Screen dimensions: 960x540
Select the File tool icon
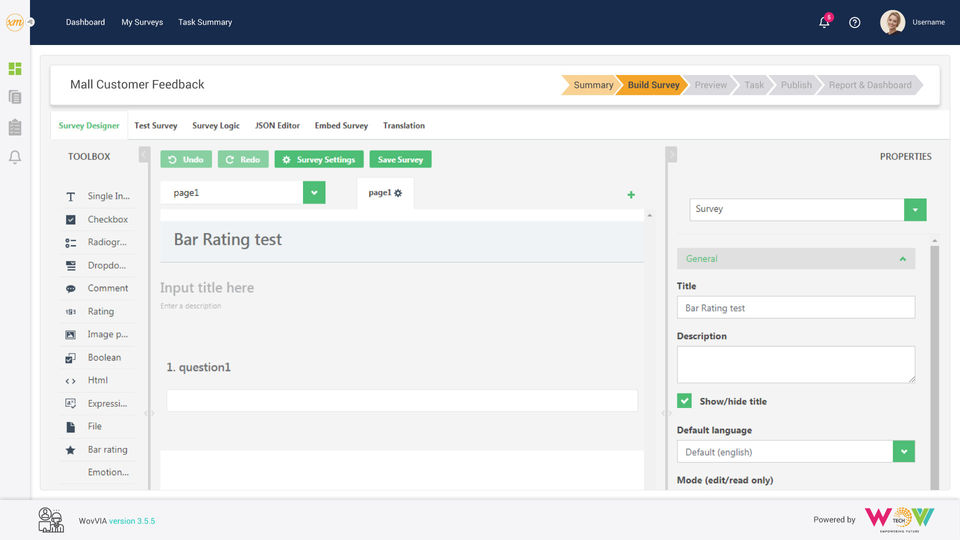click(70, 427)
